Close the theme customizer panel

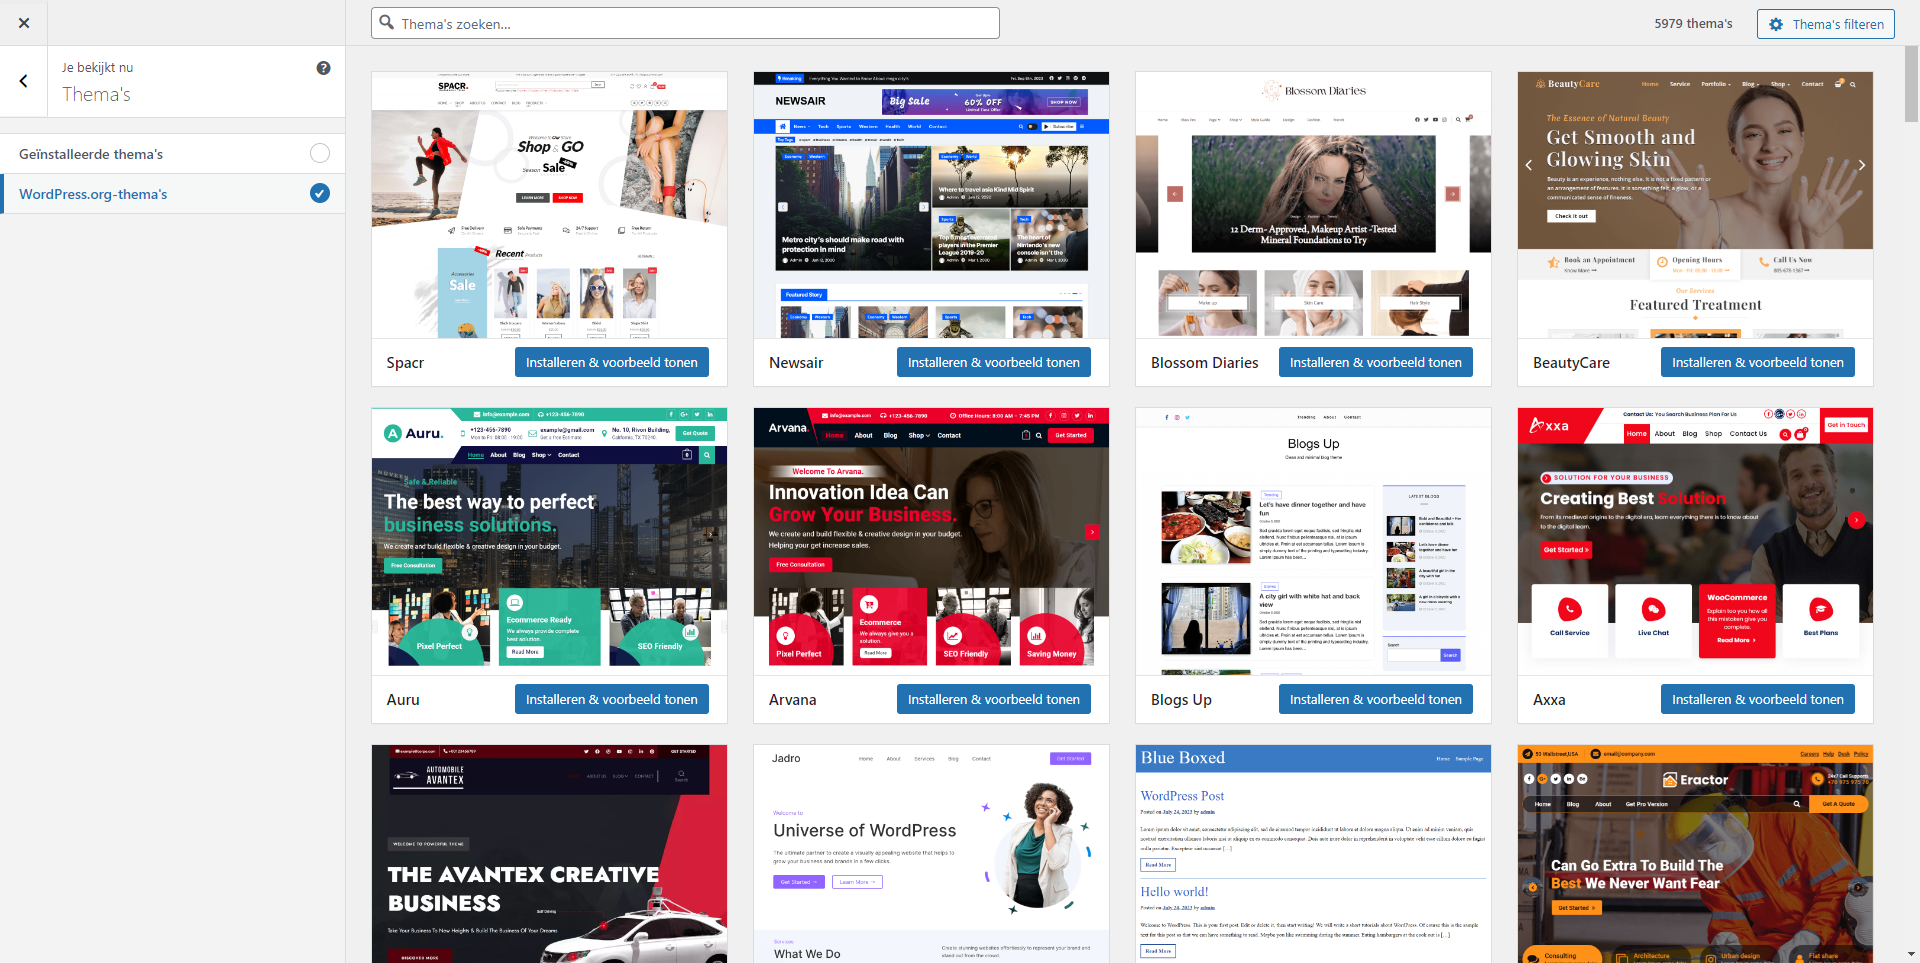click(x=24, y=23)
